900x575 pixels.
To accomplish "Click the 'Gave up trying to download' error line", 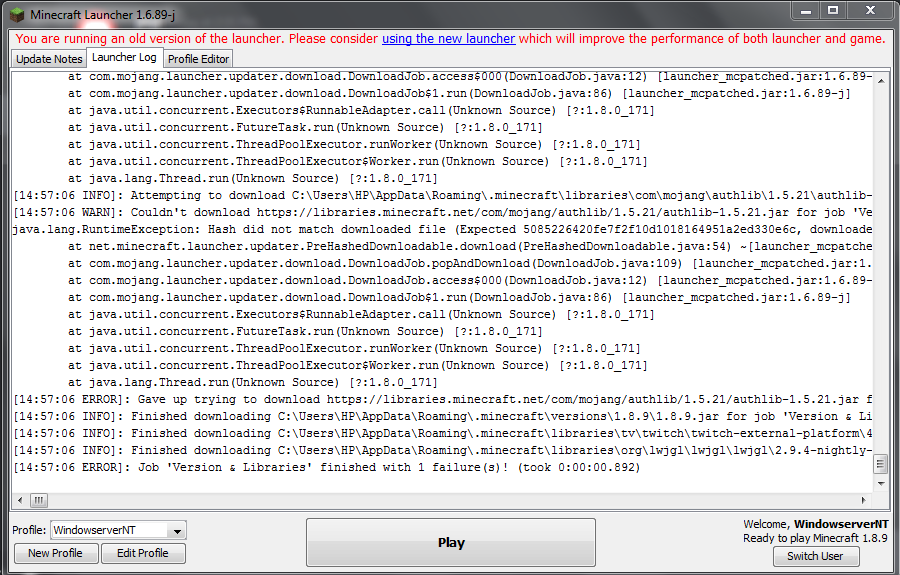I will (443, 399).
